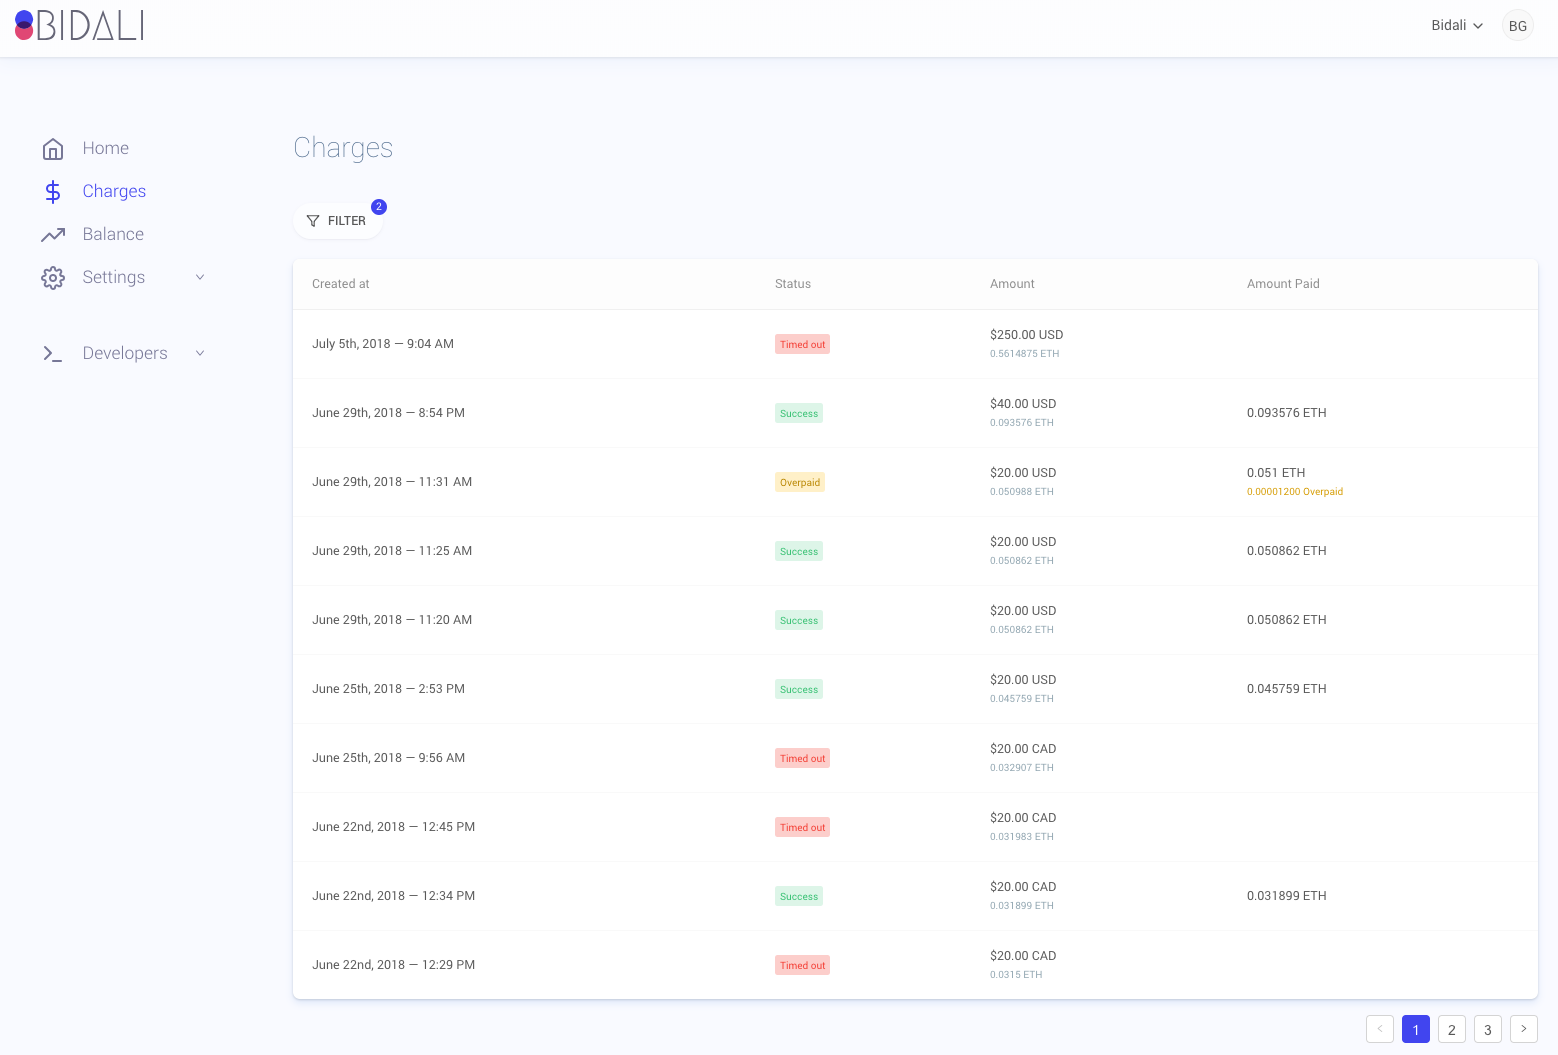The image size is (1558, 1055).
Task: Click the filter count badge showing 2
Action: (x=379, y=207)
